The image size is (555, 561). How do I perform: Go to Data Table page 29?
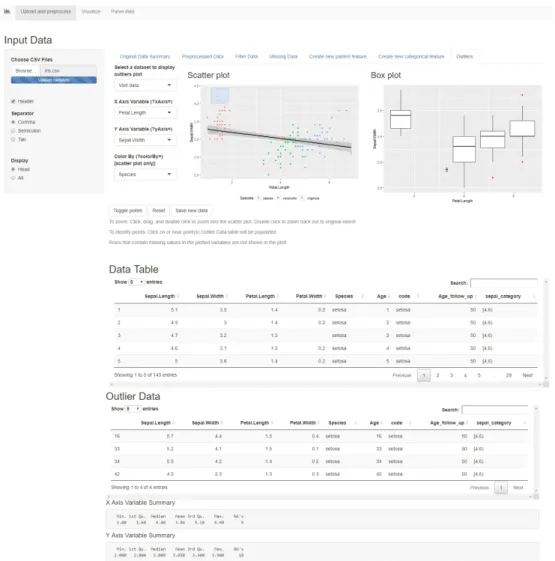tap(509, 375)
